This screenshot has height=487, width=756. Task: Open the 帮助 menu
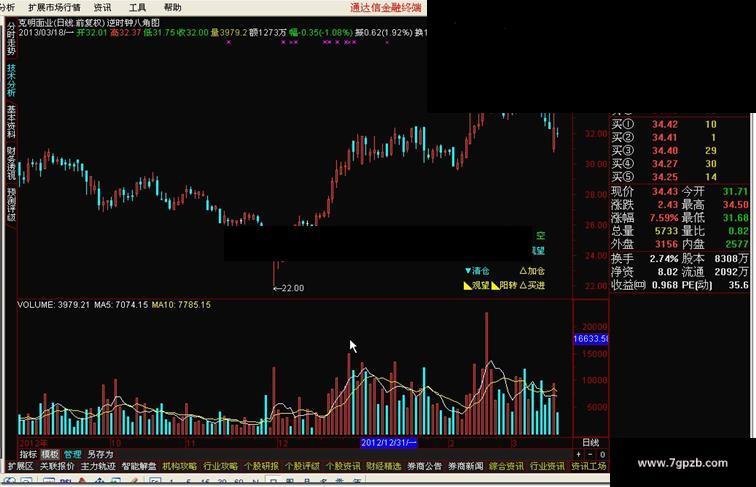(173, 7)
